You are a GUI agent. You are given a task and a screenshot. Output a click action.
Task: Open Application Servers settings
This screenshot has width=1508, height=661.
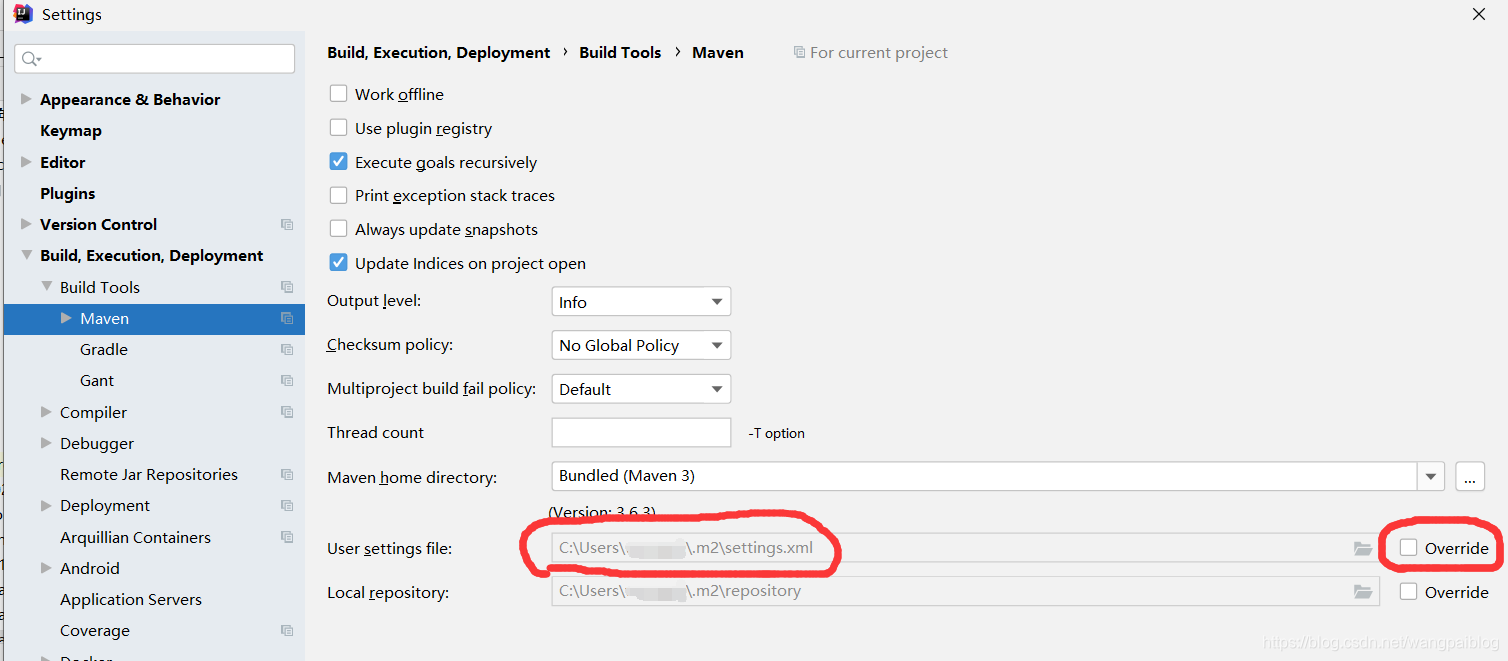click(x=131, y=600)
